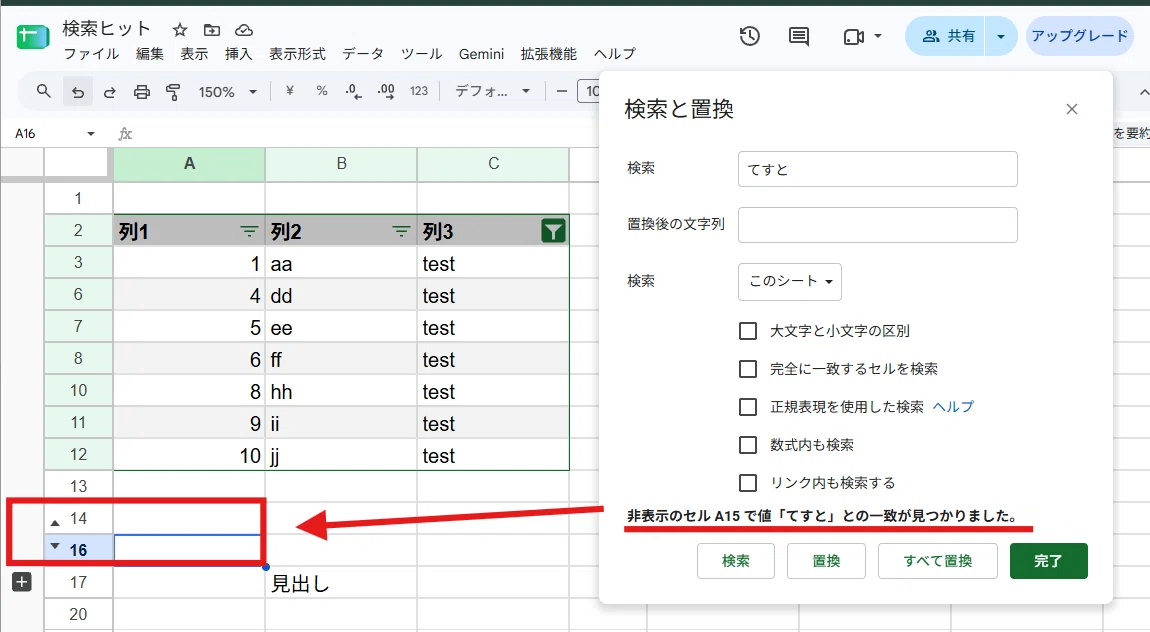The width and height of the screenshot is (1150, 632).
Task: Open the ヘルプ link for regular expressions
Action: 953,407
